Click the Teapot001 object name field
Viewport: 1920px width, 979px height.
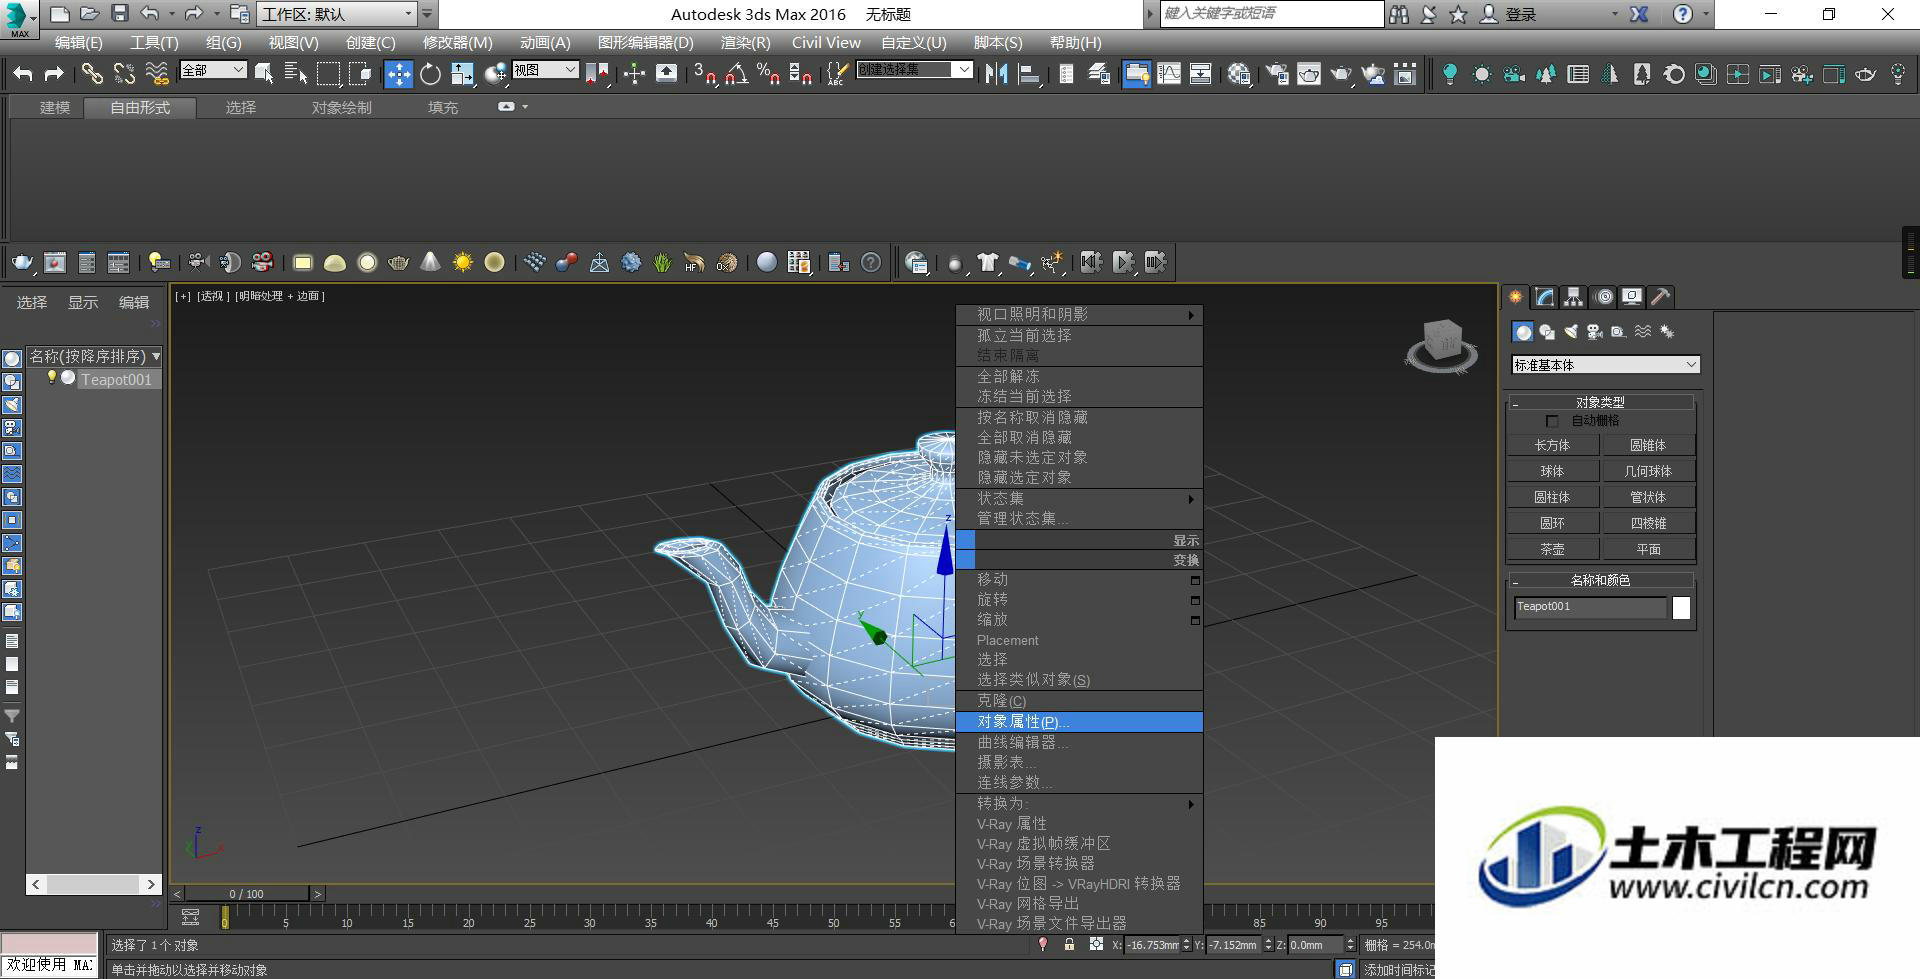[1590, 607]
